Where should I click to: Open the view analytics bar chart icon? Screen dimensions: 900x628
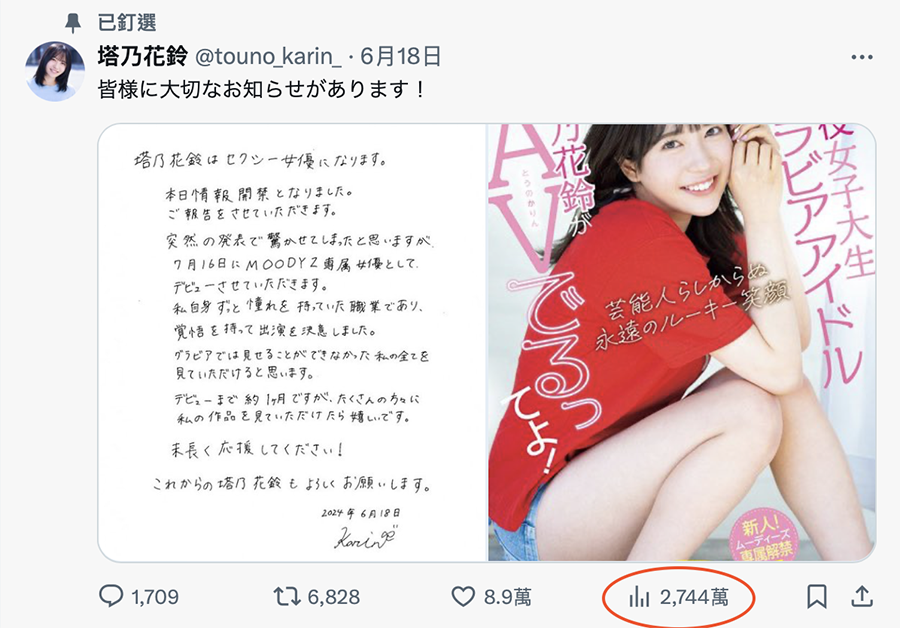point(639,597)
